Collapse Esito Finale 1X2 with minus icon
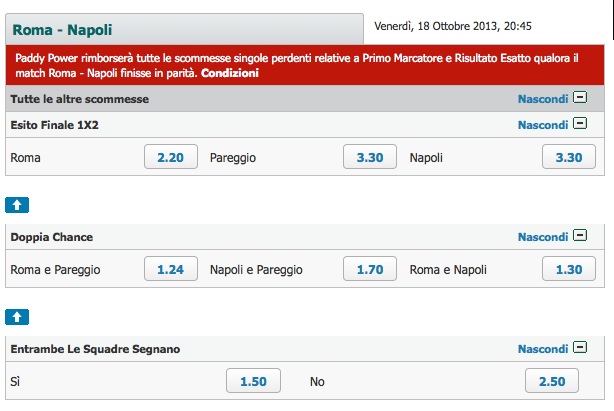 pyautogui.click(x=580, y=123)
